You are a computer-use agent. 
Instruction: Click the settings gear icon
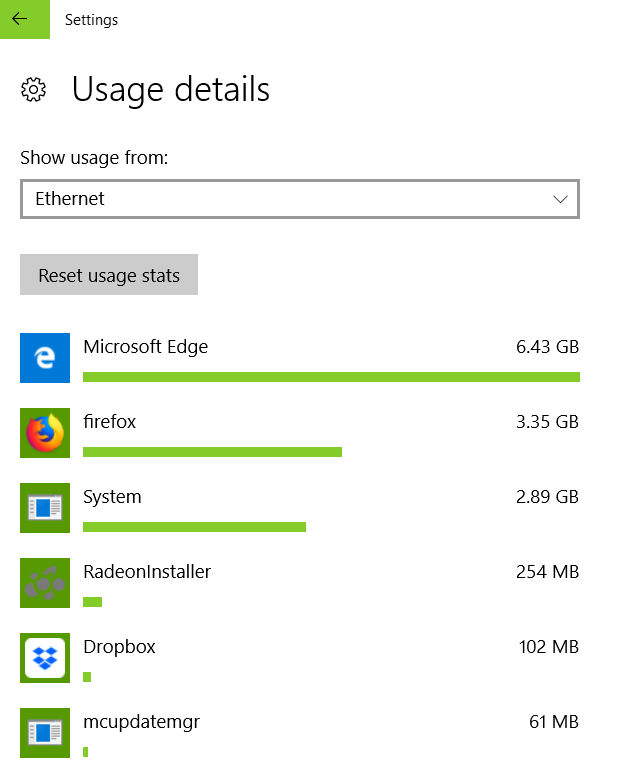pos(34,90)
